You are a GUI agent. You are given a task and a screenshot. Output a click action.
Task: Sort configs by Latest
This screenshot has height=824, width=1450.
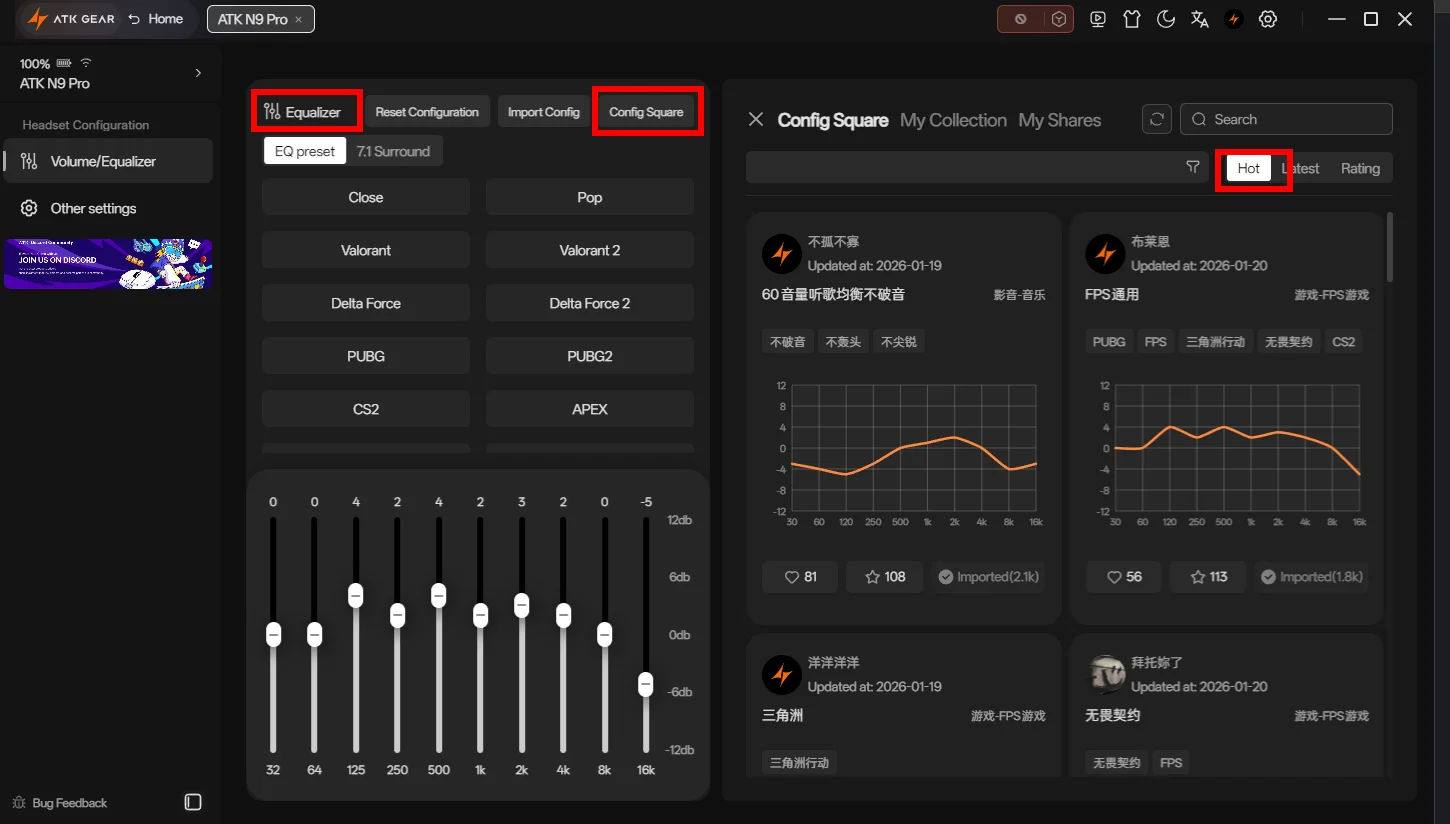click(1301, 168)
